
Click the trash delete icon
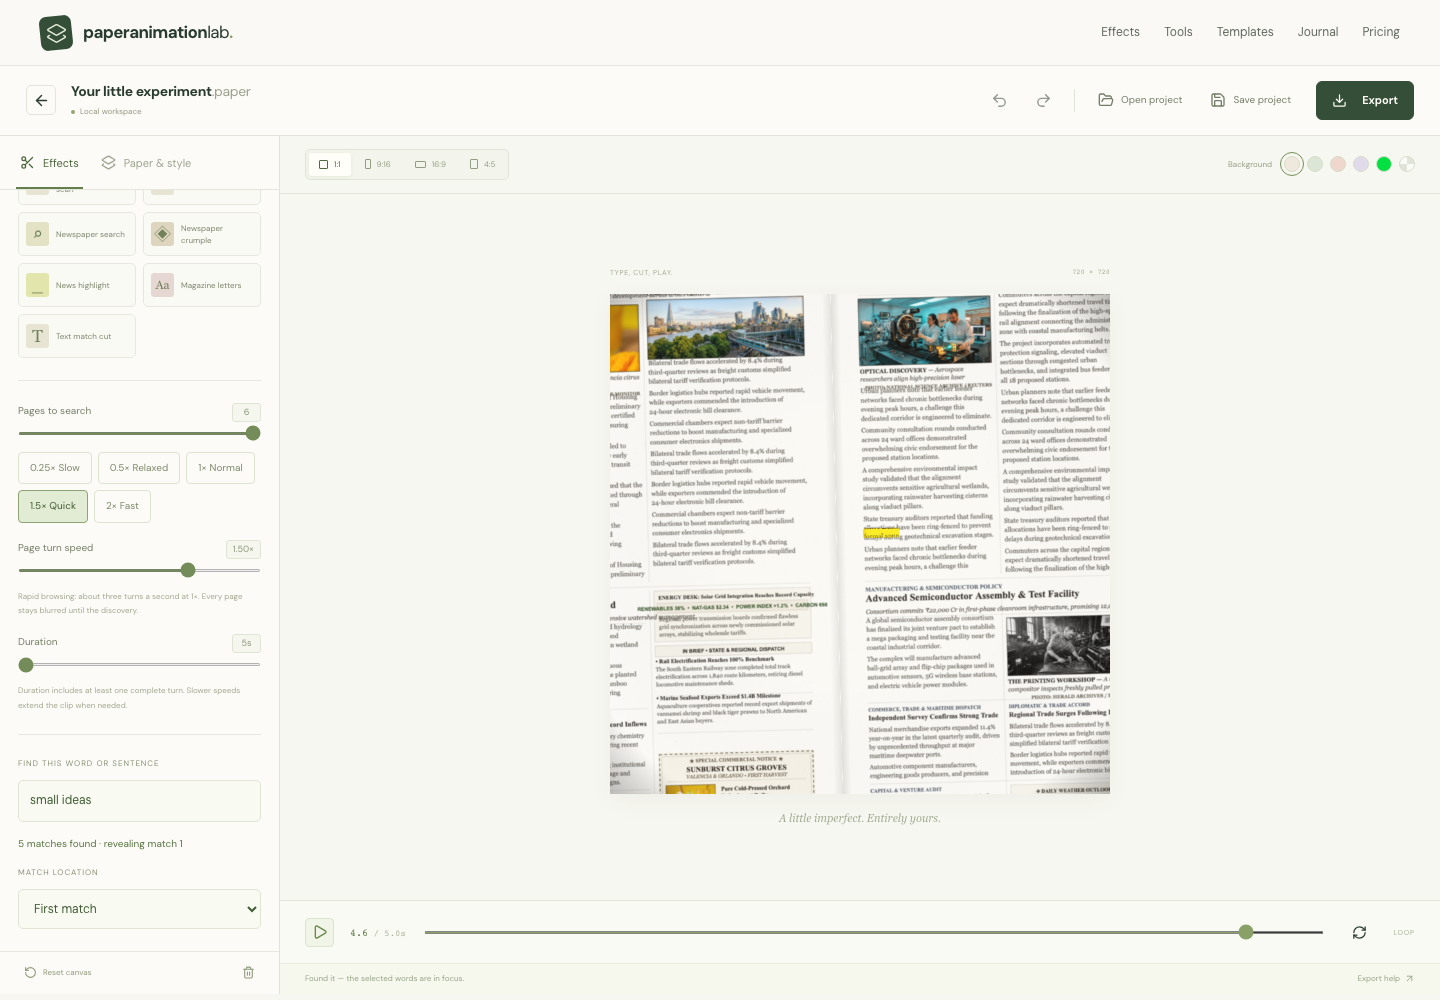(x=249, y=972)
